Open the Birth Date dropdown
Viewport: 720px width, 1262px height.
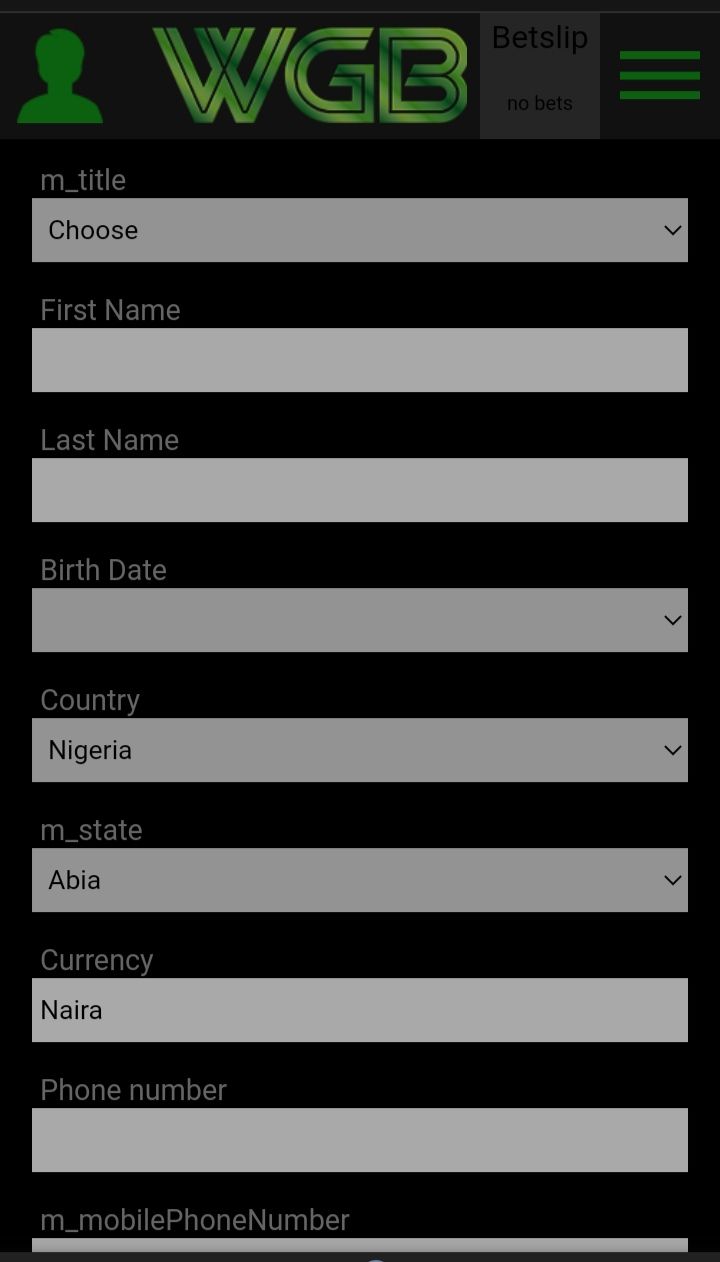click(360, 620)
